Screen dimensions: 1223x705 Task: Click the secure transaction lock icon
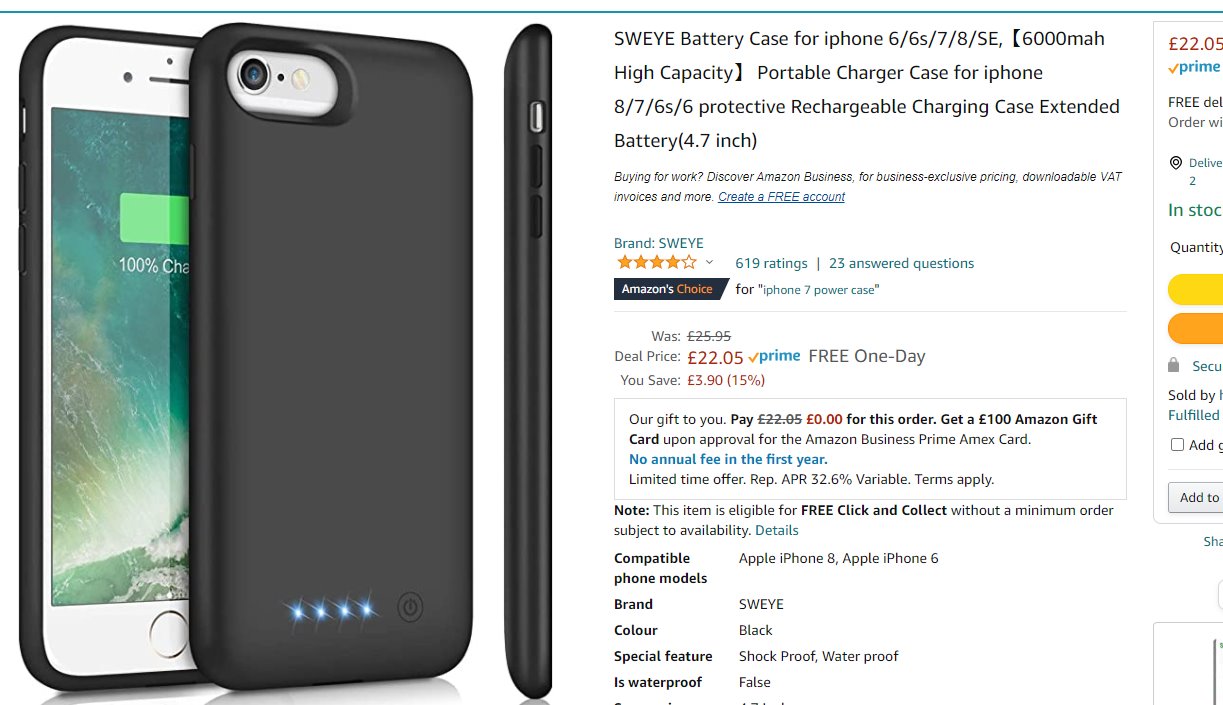click(x=1175, y=366)
